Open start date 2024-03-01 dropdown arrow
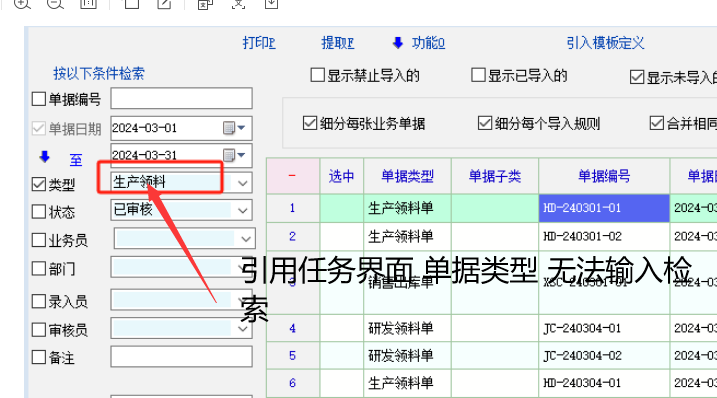Viewport: 717px width, 398px height. (241, 128)
